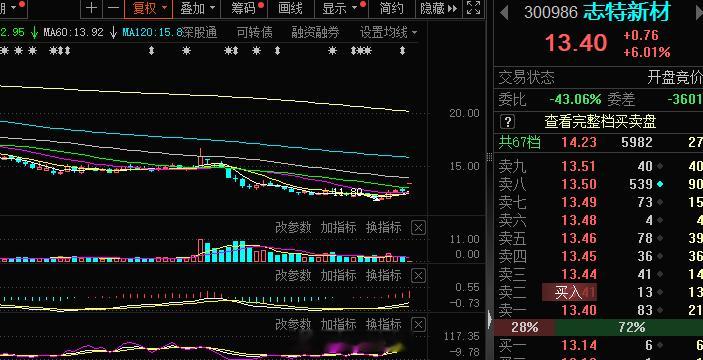Click diamond icon beside 卖一 volume 83
The width and height of the screenshot is (703, 360).
pos(660,310)
